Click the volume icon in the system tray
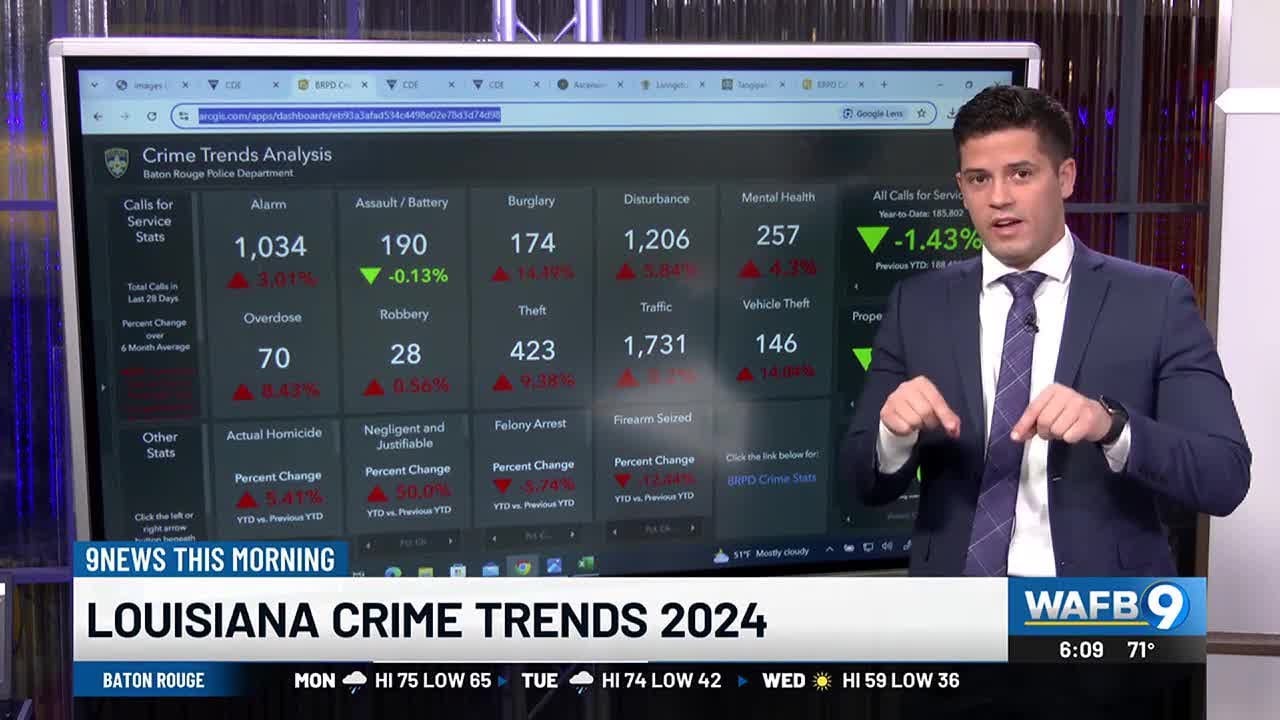 889,546
